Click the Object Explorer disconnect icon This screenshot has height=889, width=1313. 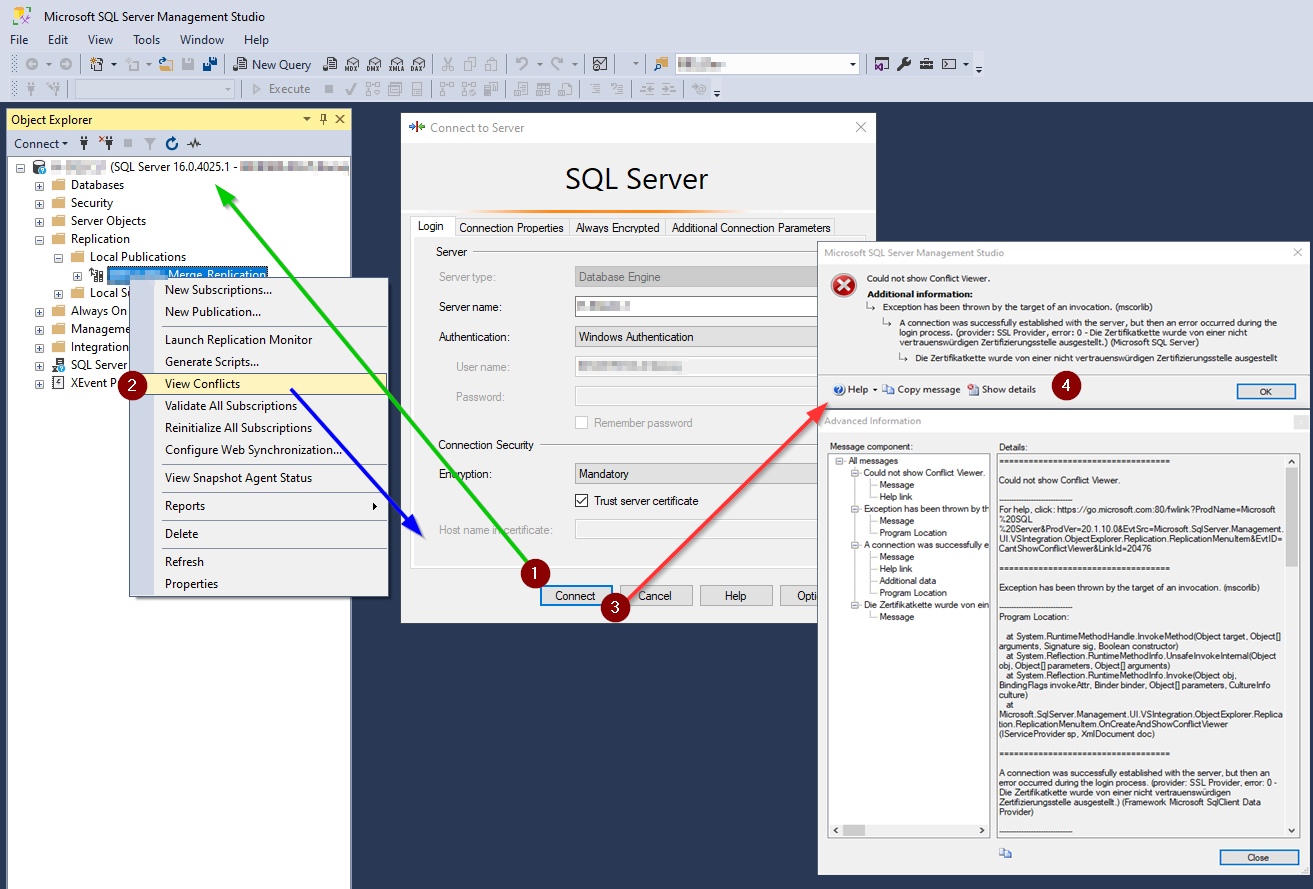point(107,143)
